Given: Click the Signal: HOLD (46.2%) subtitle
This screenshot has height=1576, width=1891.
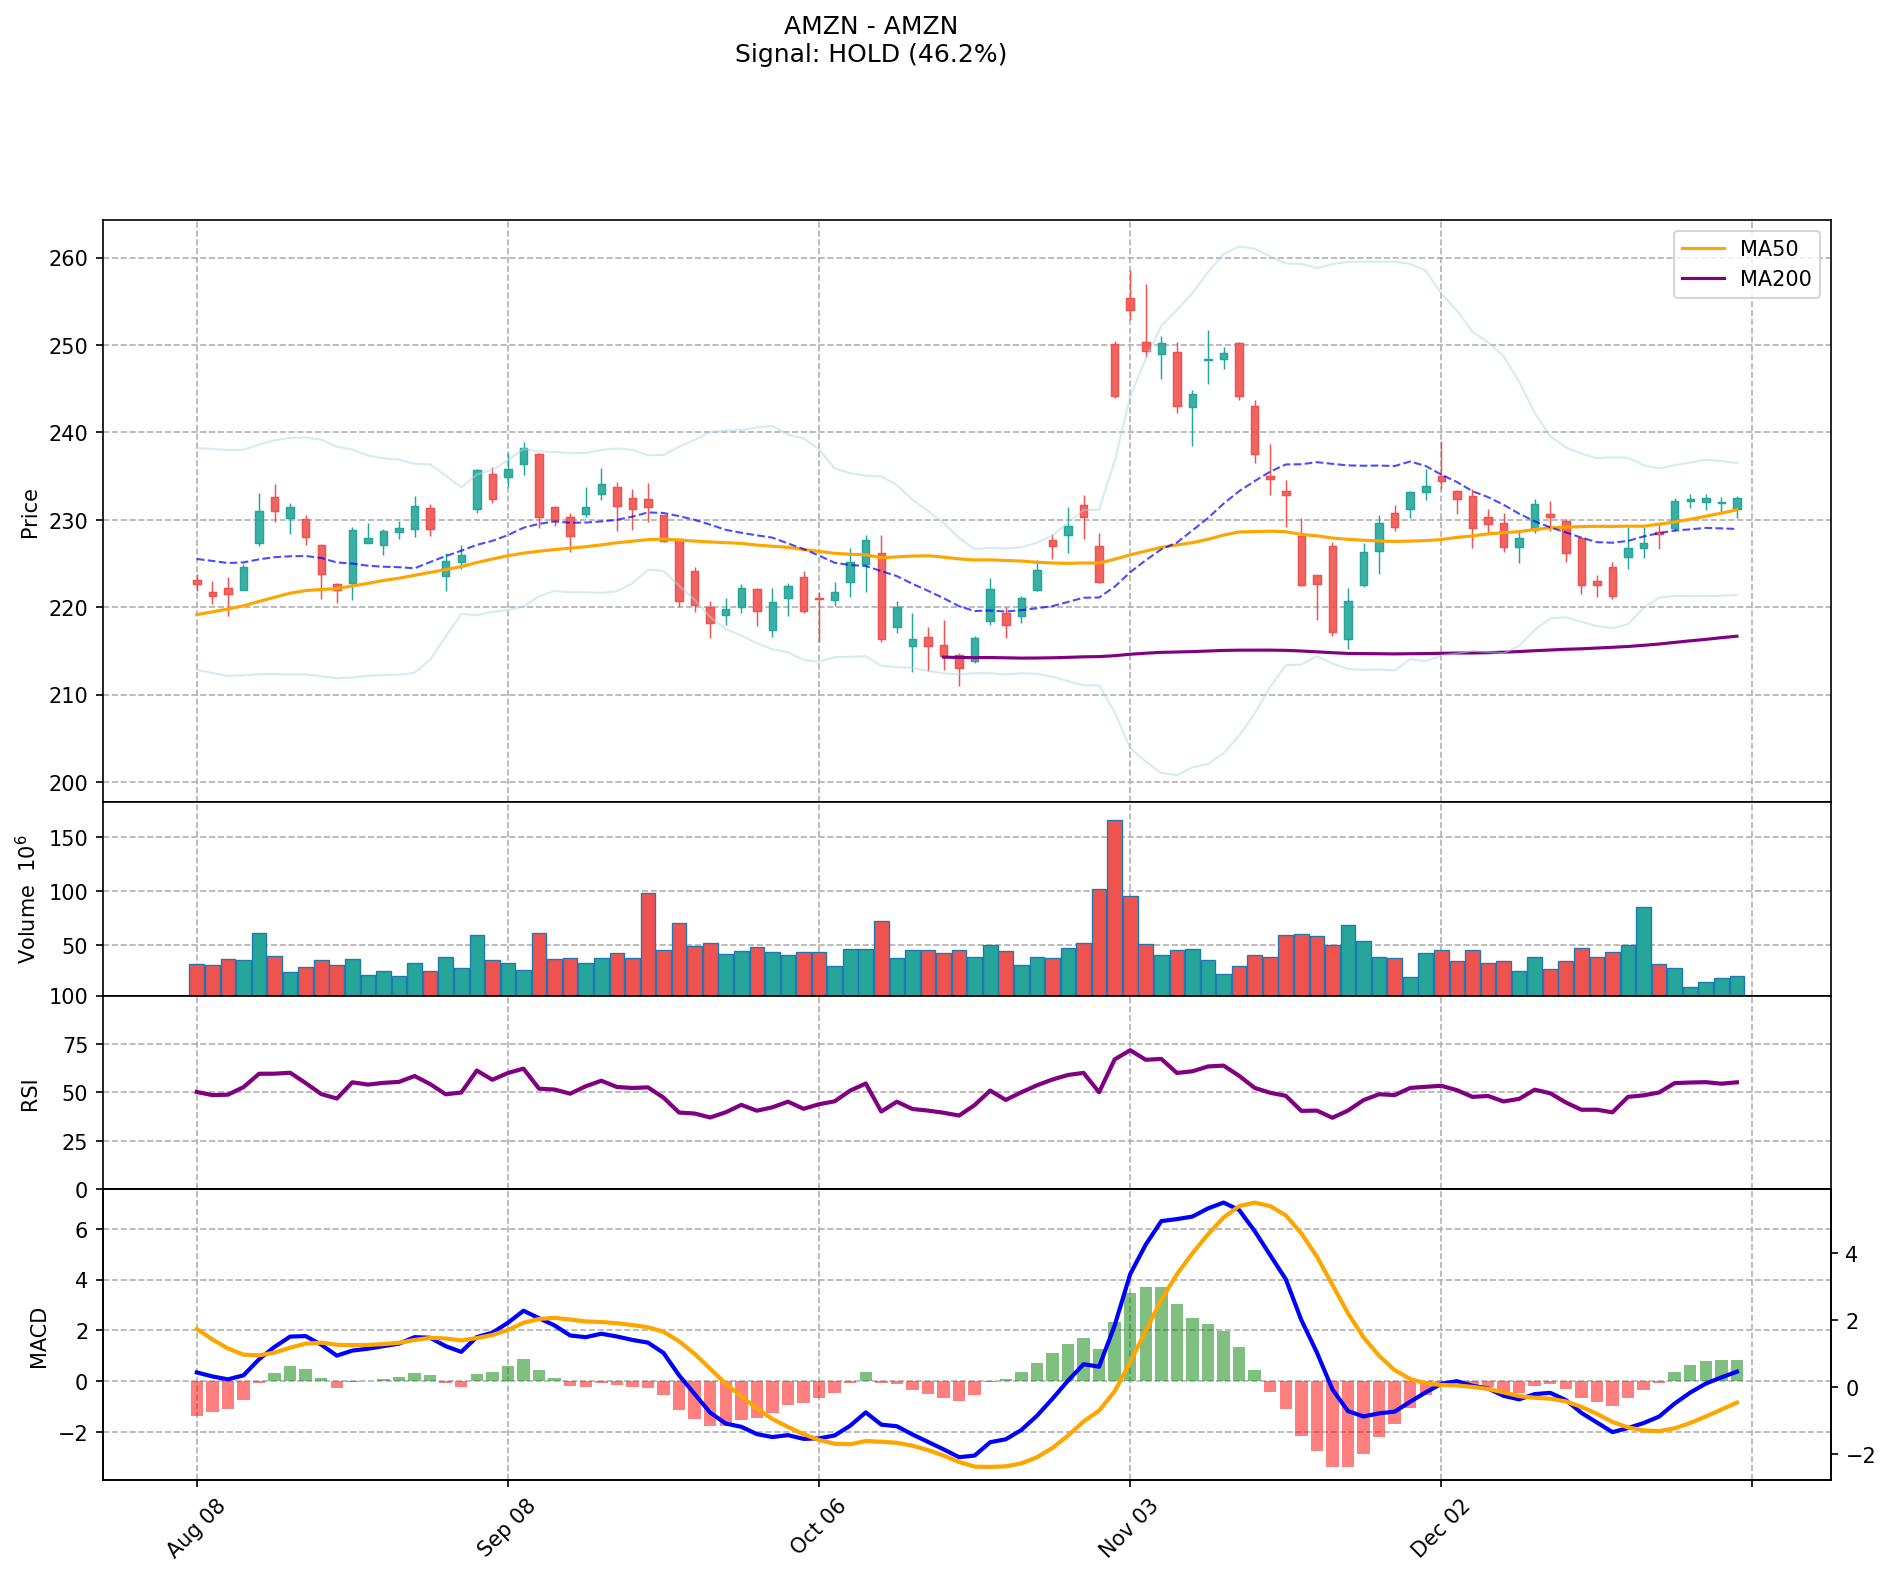Looking at the screenshot, I should [870, 54].
